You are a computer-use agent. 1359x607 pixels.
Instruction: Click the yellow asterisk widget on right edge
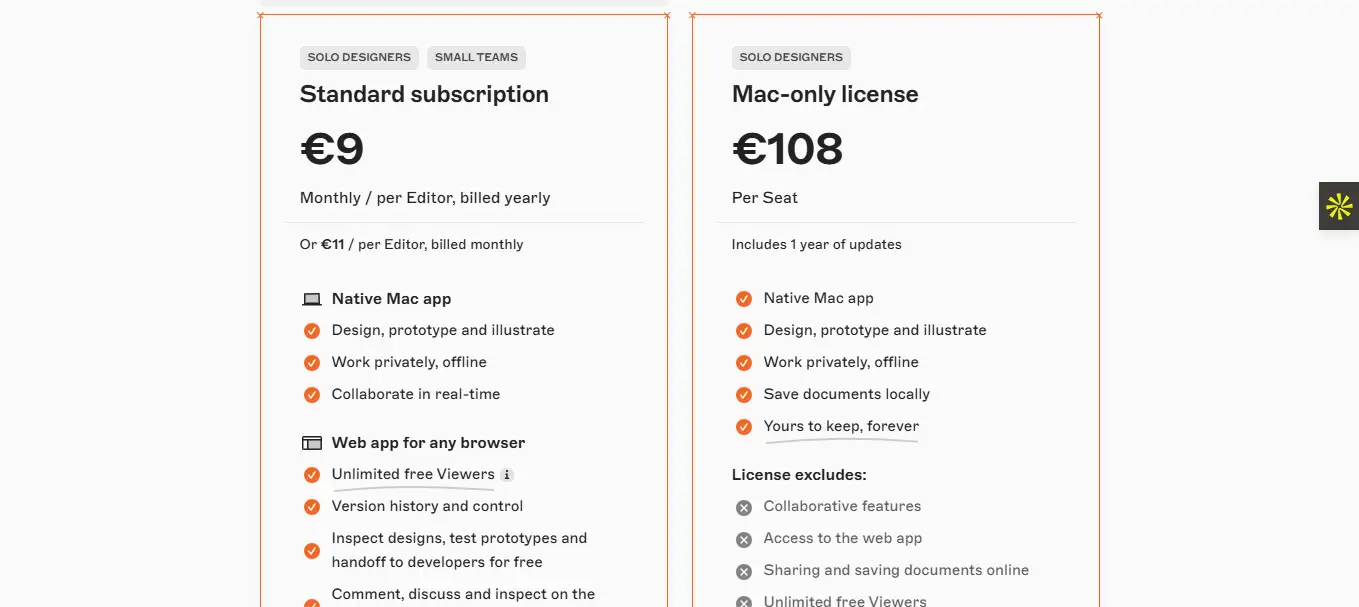click(1339, 207)
